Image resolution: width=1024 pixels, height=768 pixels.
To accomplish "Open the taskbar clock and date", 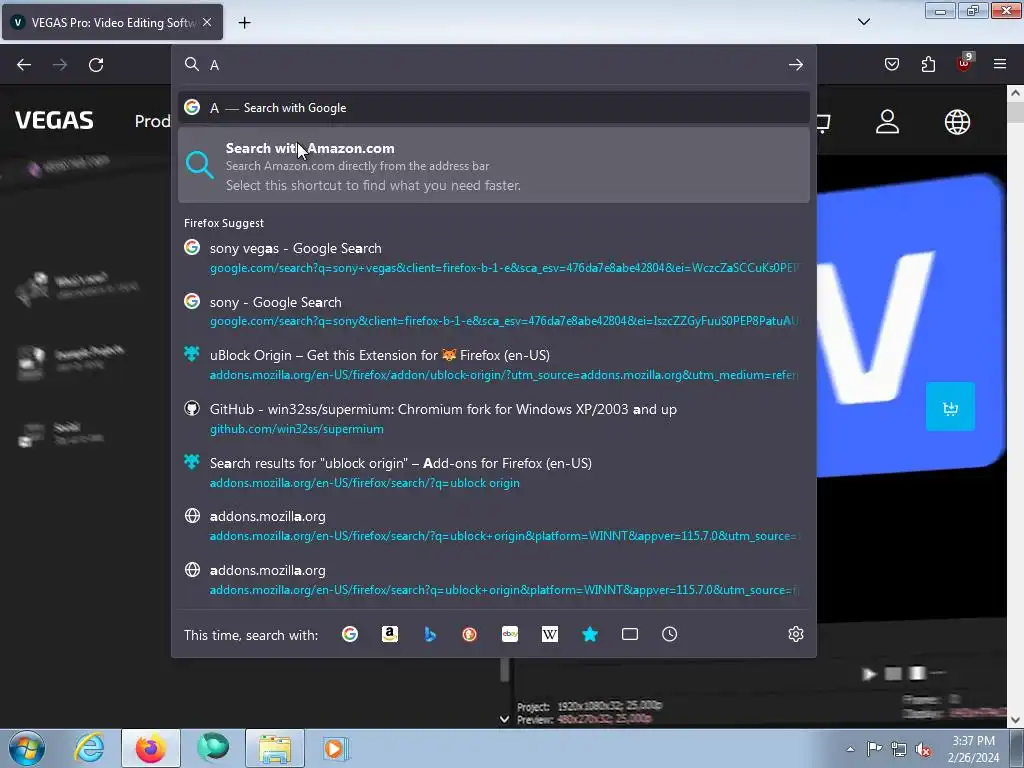I will pos(974,749).
